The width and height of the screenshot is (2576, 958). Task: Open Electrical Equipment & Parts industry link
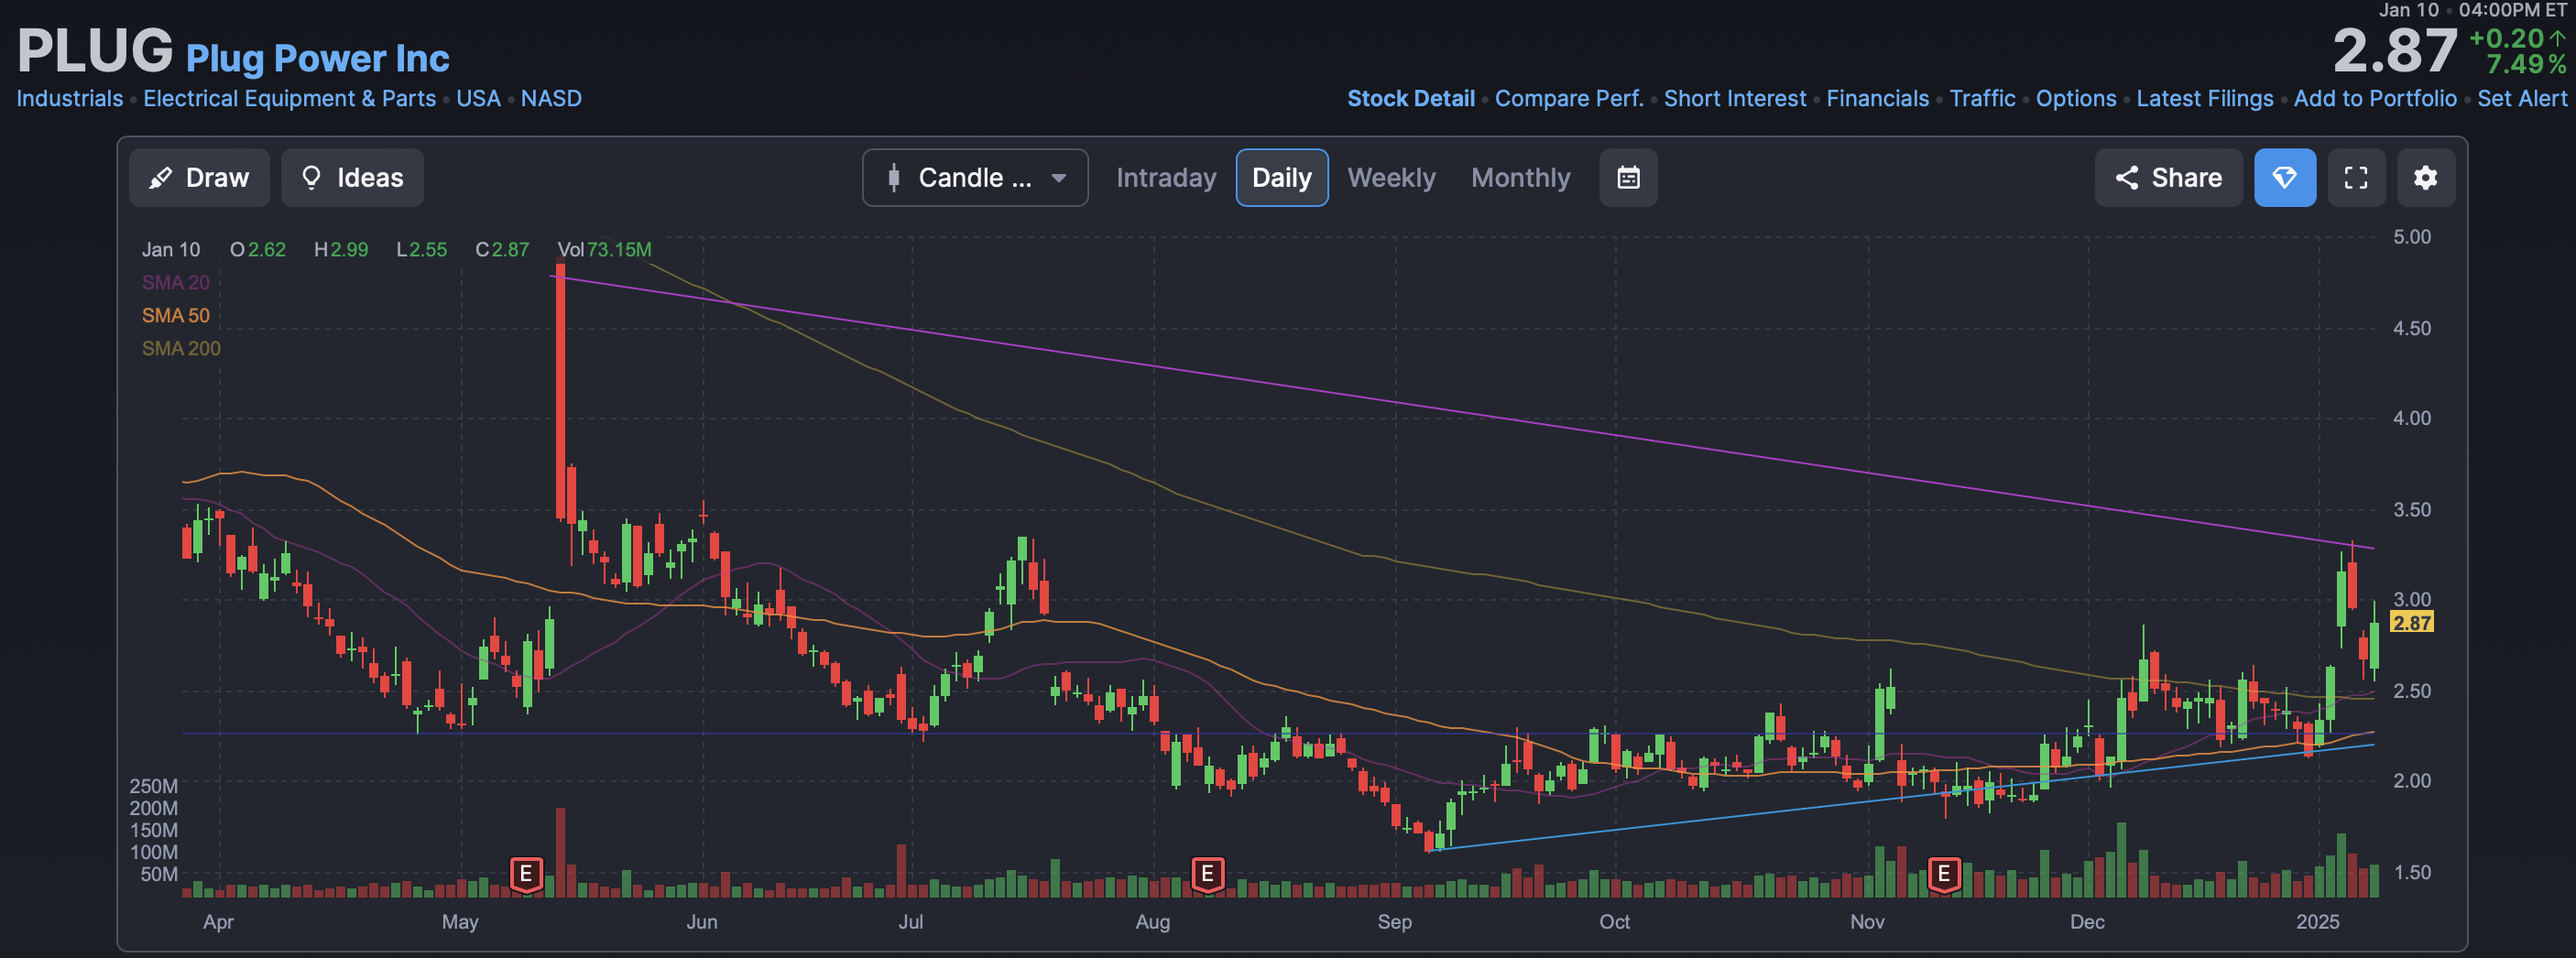click(290, 99)
